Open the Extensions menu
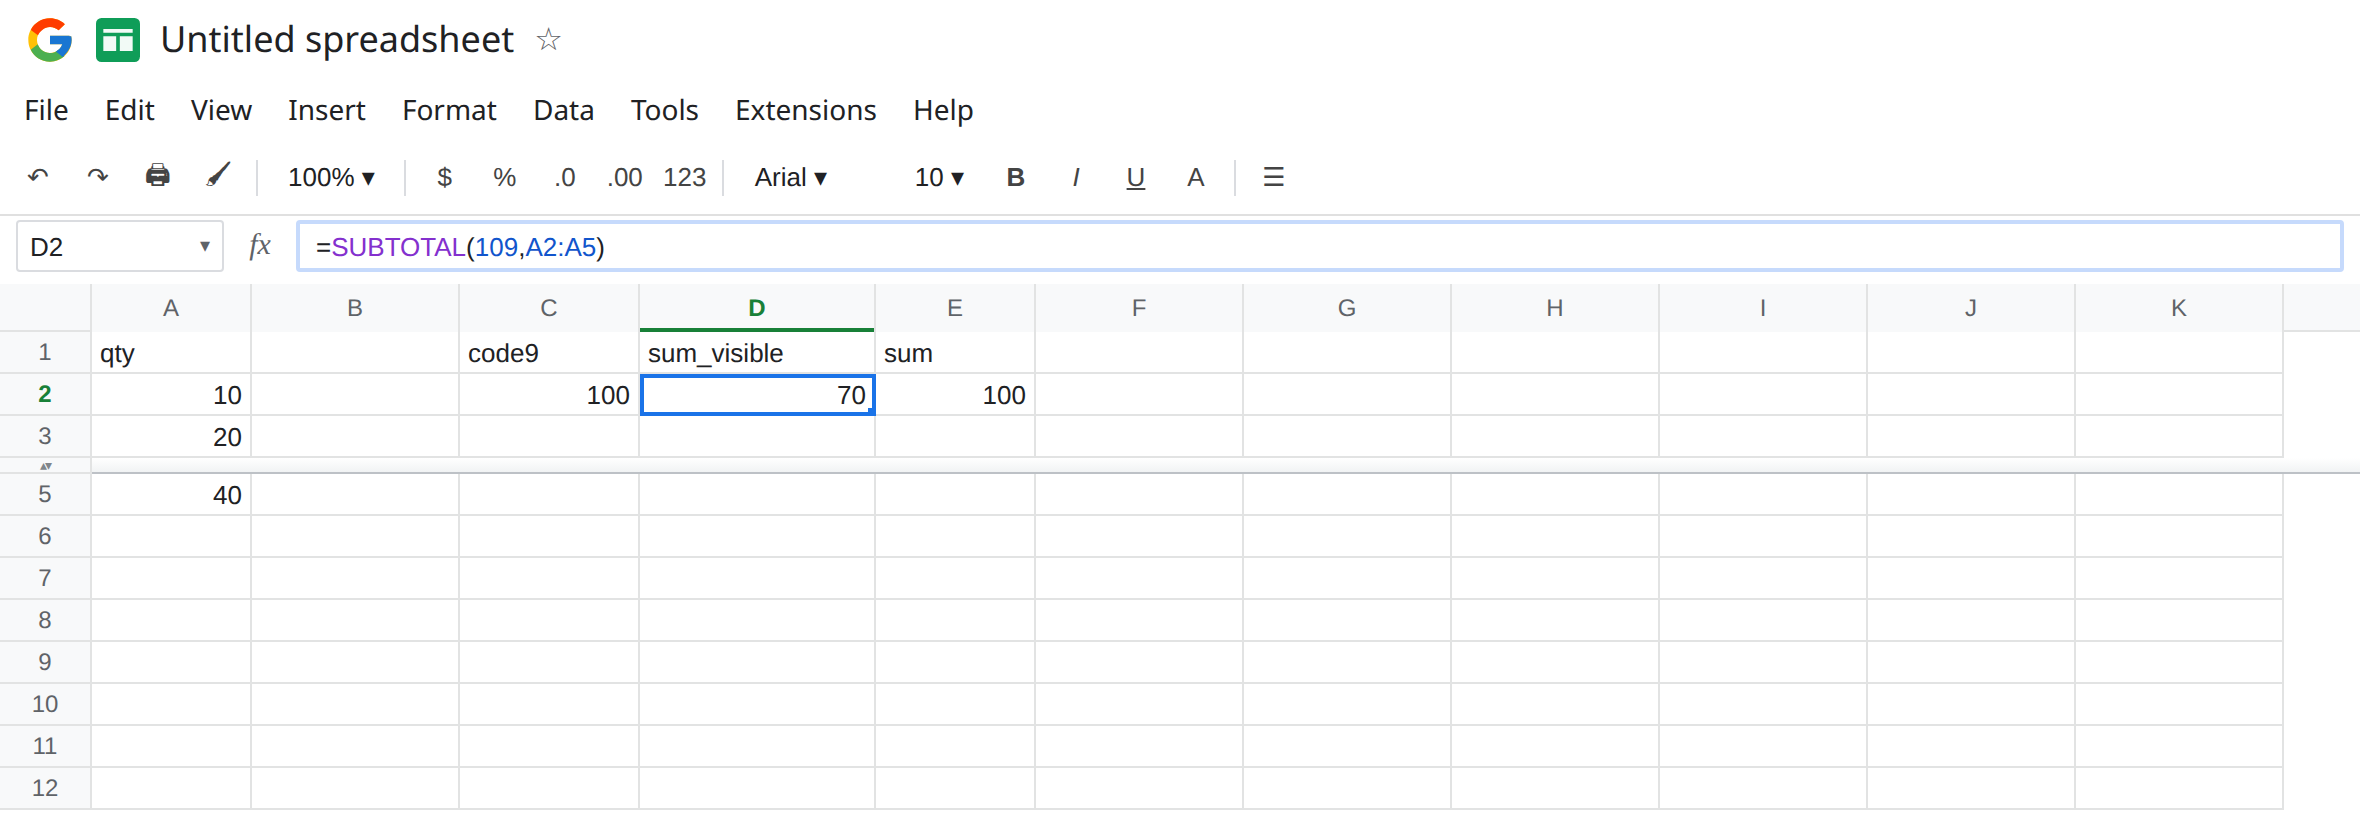The image size is (2360, 822). 806,110
